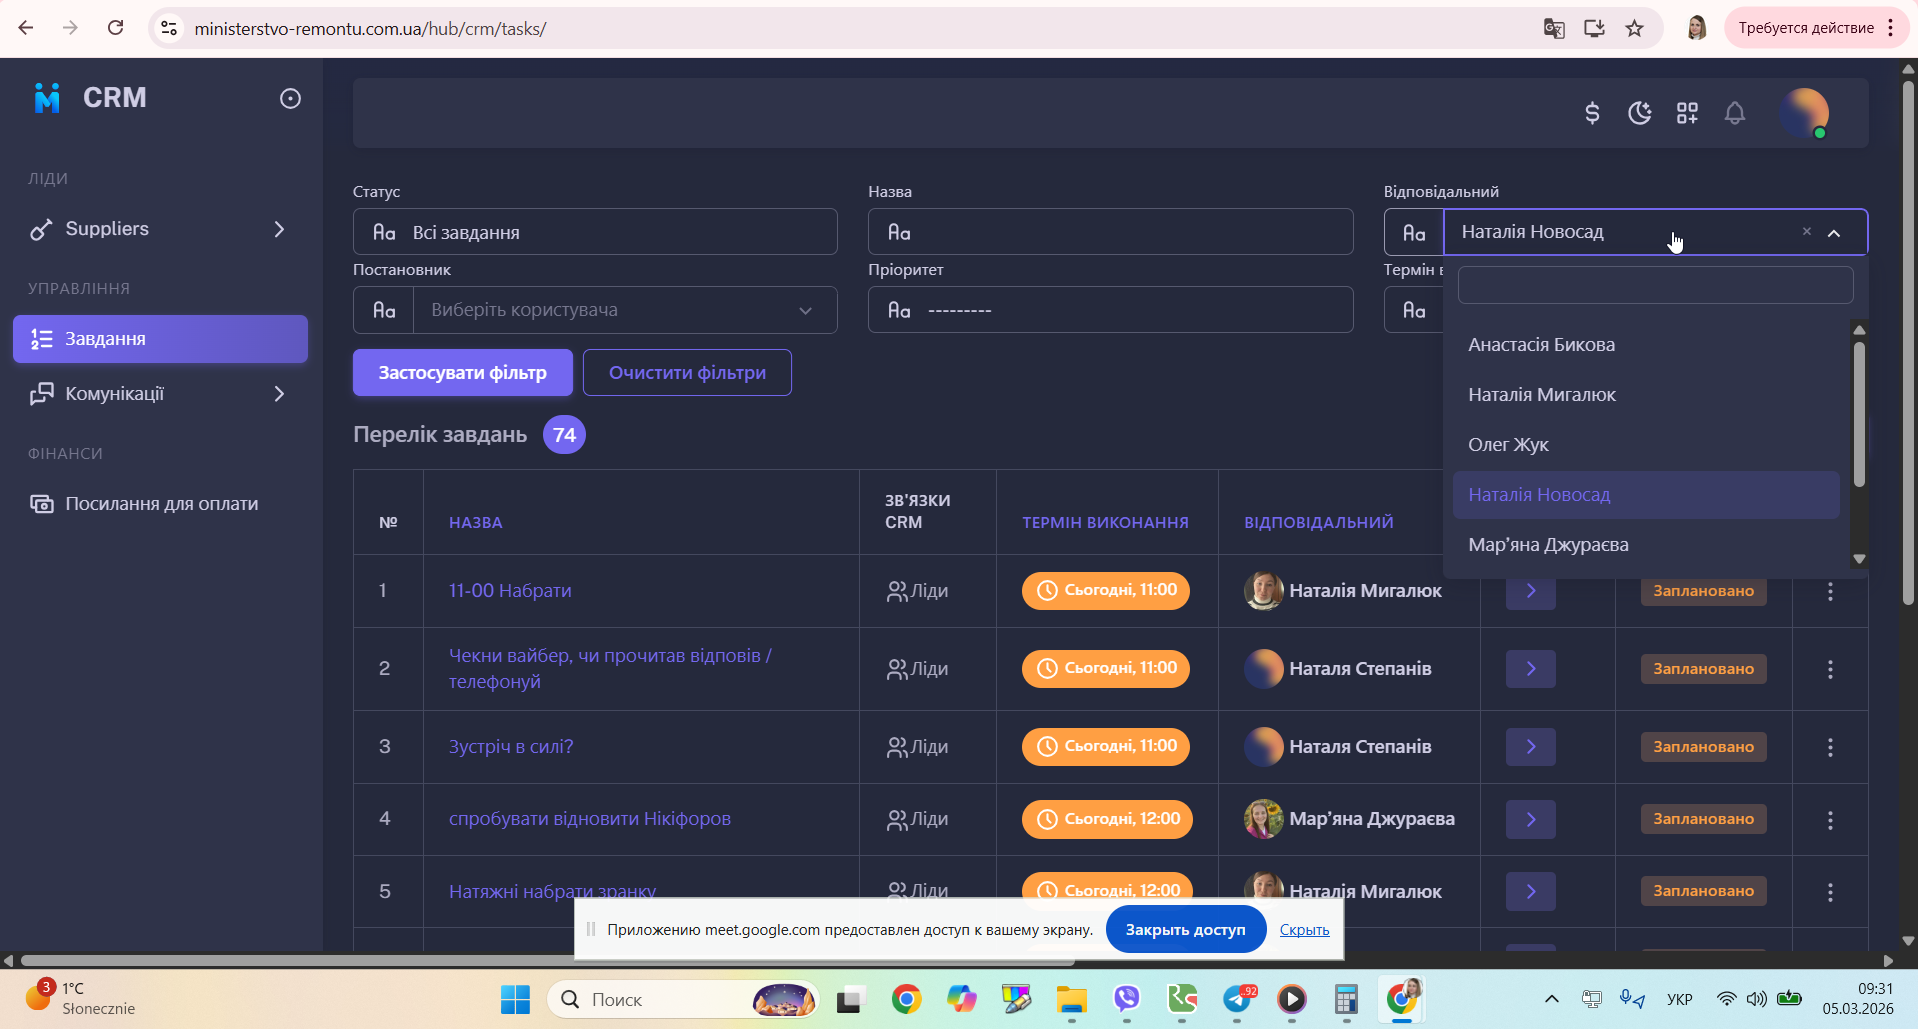Click the horizontal page scrollbar
This screenshot has width=1918, height=1029.
548,961
